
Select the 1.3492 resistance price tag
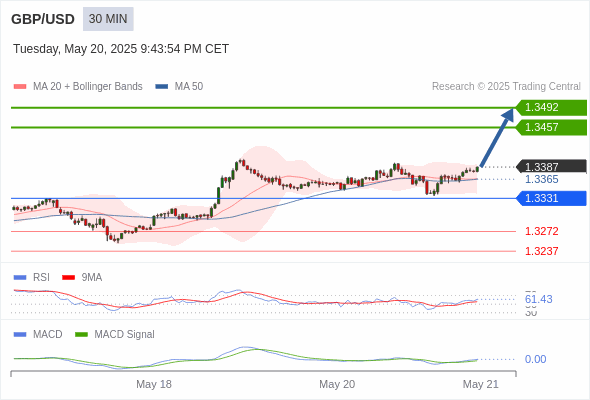(551, 107)
